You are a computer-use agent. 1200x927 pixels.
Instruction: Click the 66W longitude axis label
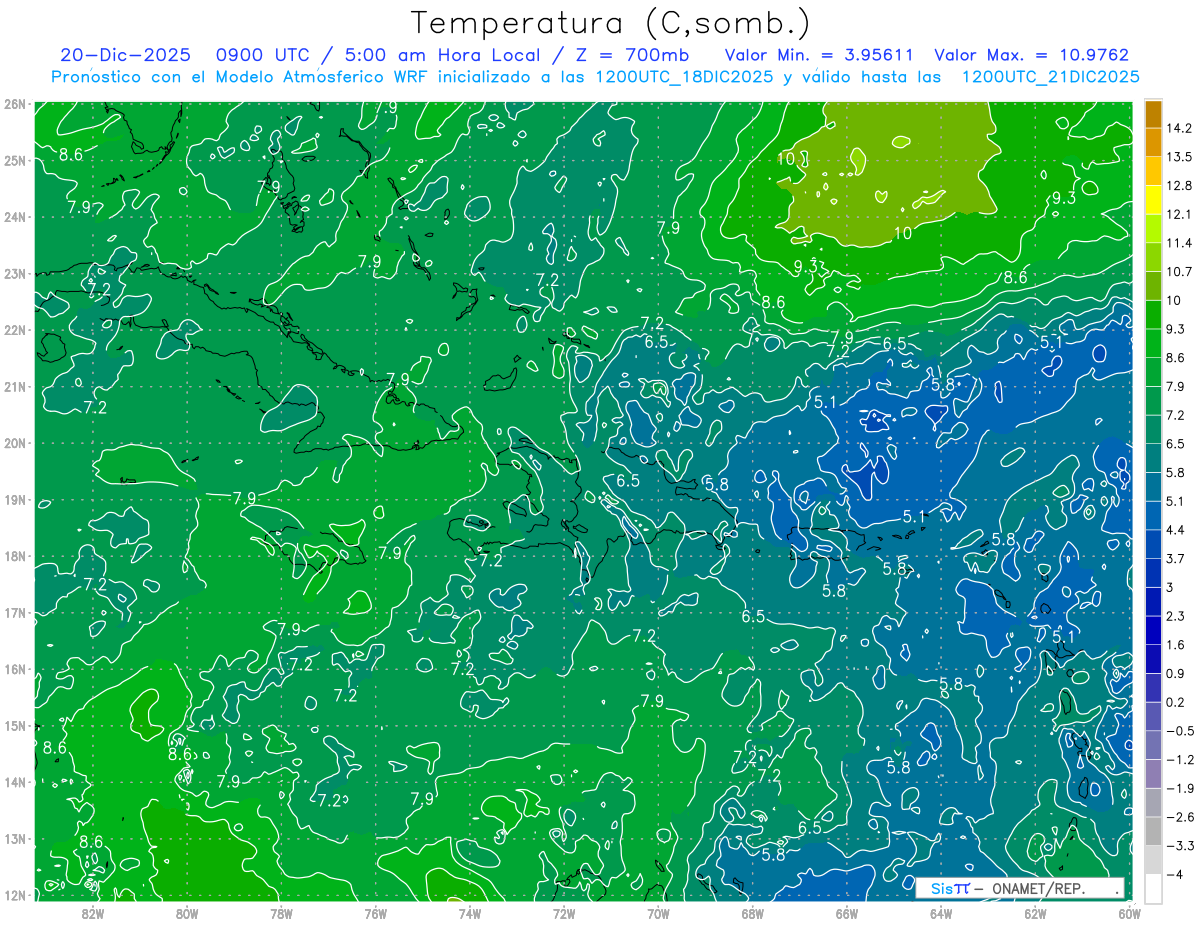pyautogui.click(x=847, y=912)
